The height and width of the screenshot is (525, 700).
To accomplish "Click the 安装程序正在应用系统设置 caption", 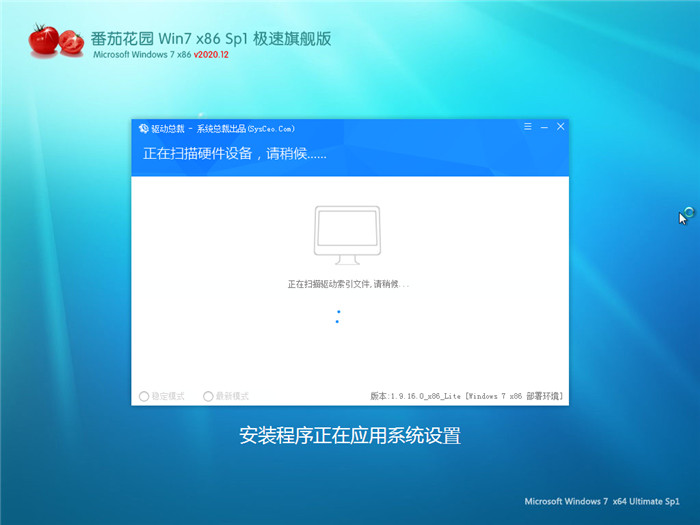I will coord(350,436).
